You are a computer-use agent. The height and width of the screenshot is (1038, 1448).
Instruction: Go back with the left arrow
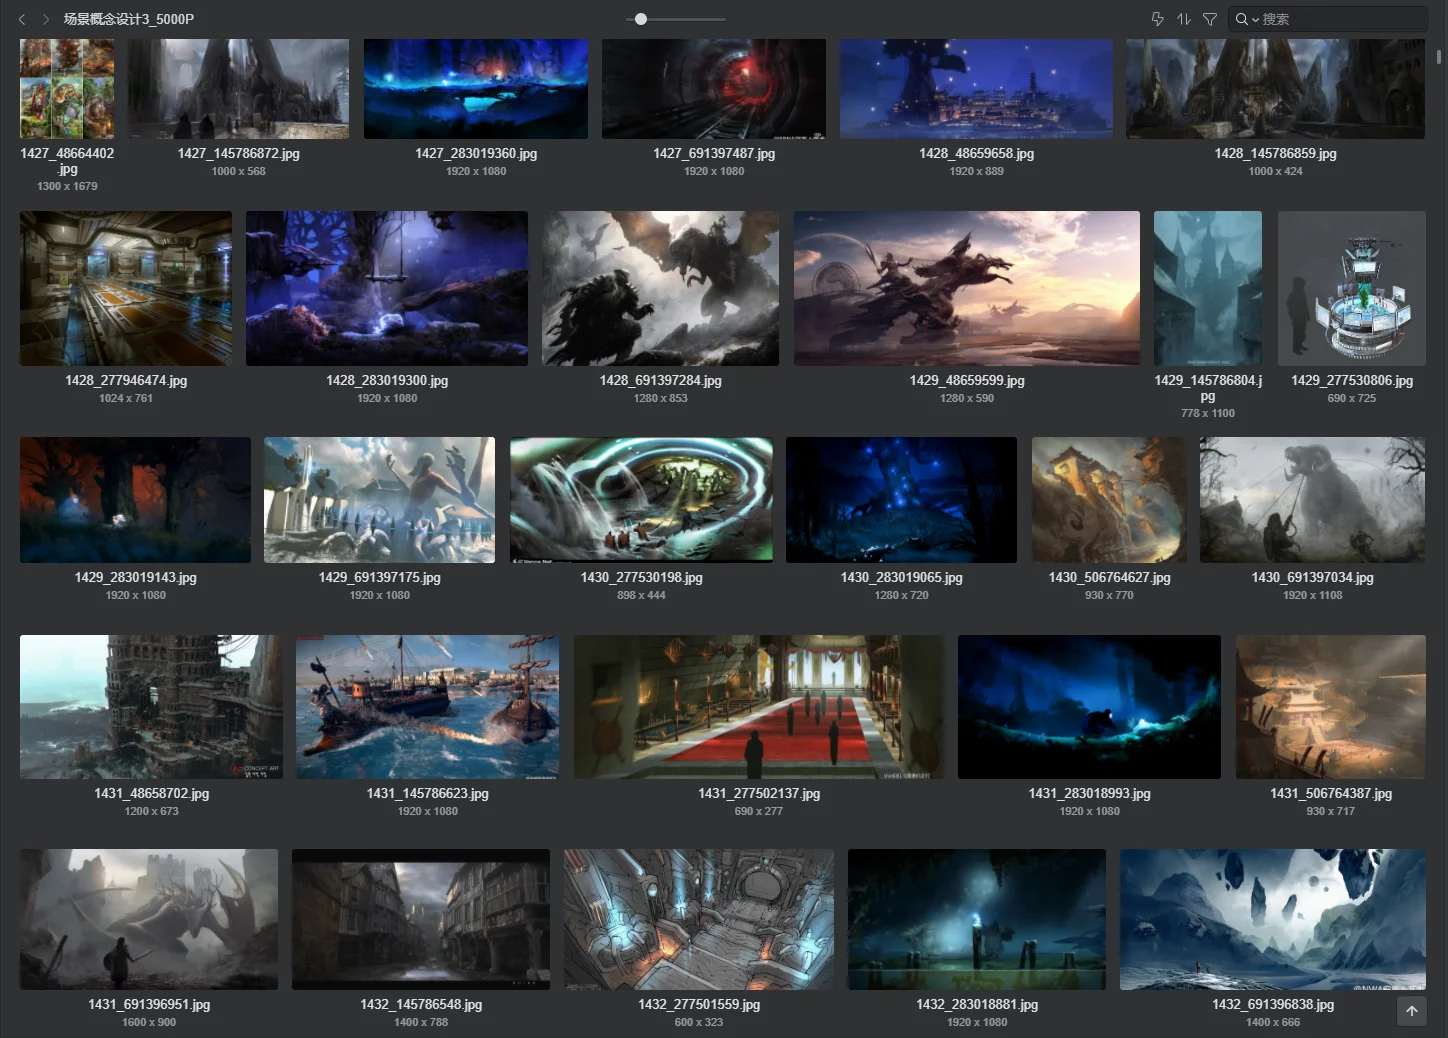tap(22, 19)
